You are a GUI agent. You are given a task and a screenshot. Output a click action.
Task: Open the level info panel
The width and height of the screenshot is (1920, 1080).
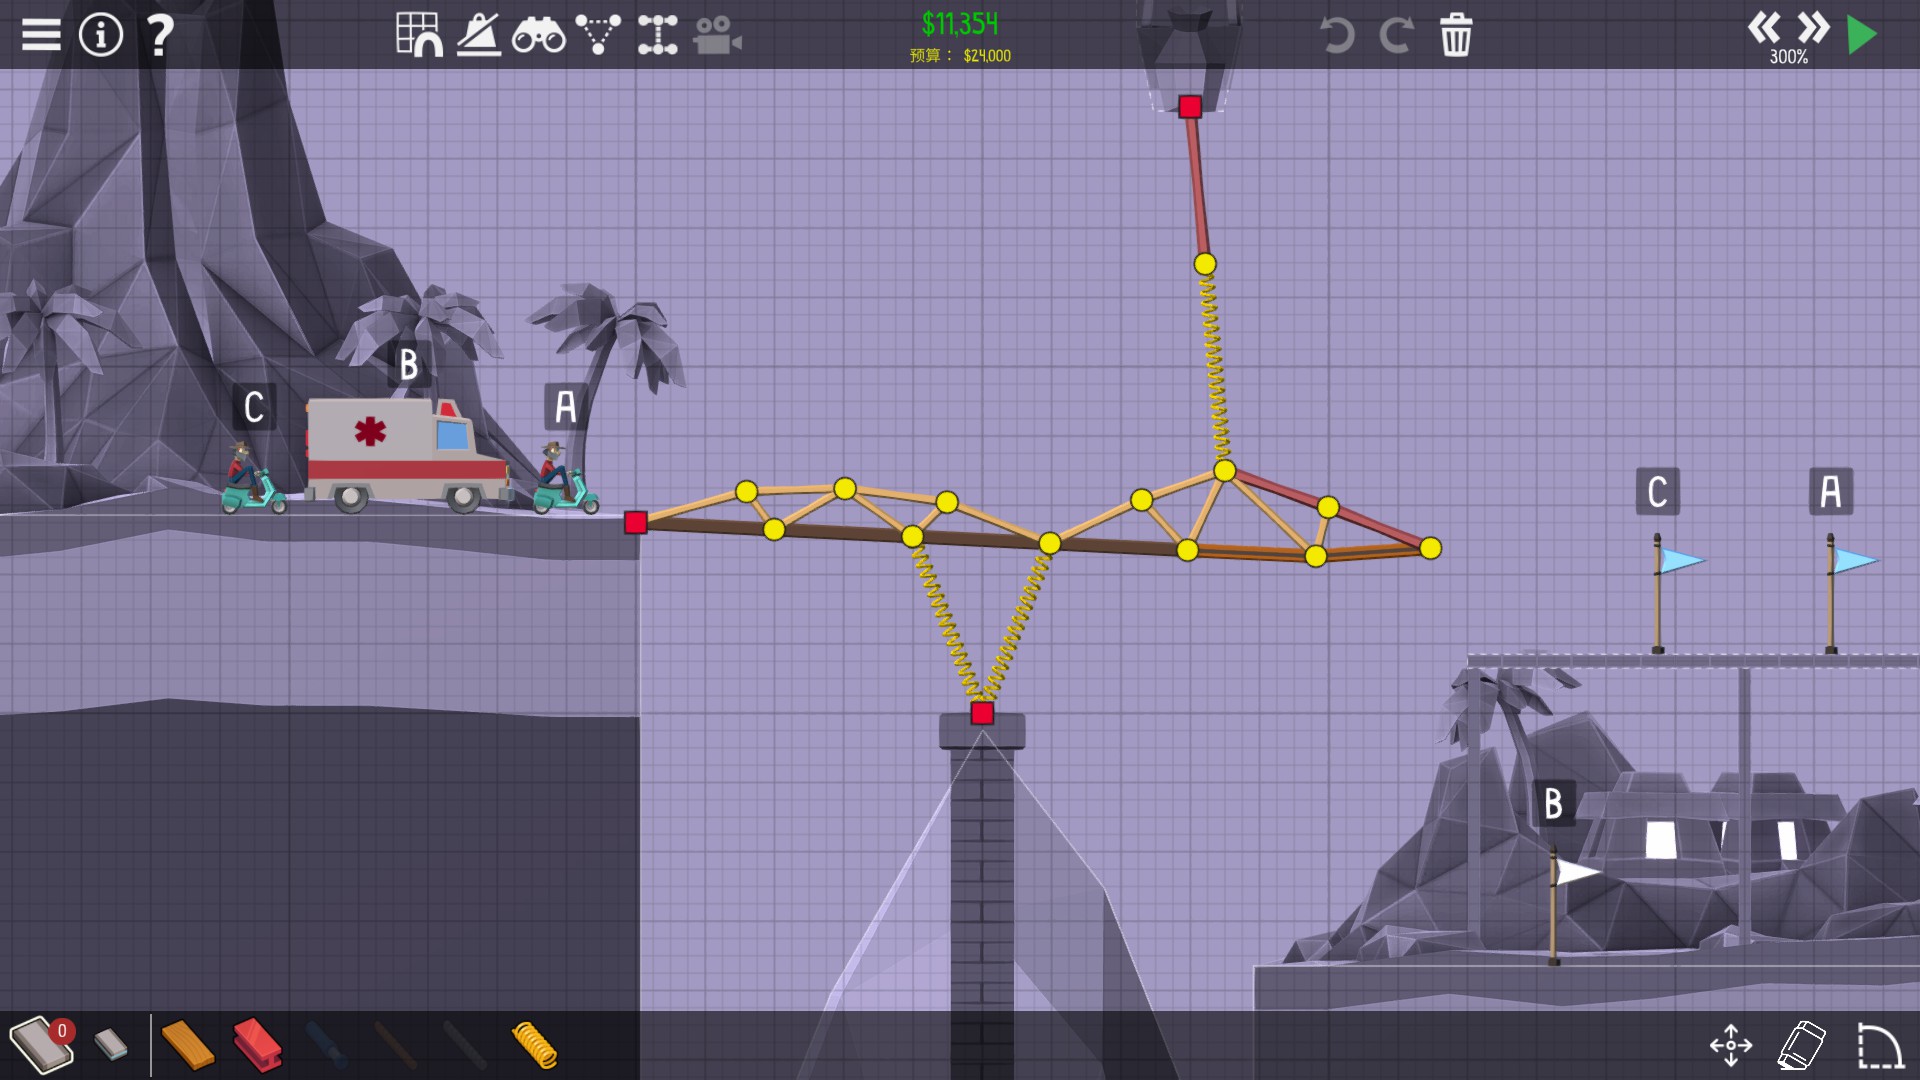click(x=100, y=35)
